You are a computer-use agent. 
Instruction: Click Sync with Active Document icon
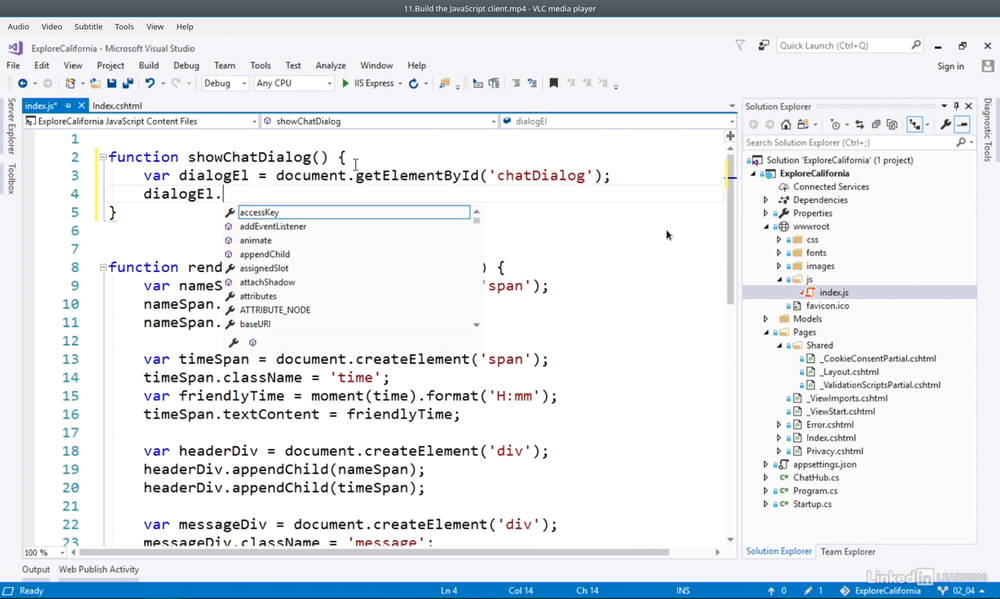point(860,125)
